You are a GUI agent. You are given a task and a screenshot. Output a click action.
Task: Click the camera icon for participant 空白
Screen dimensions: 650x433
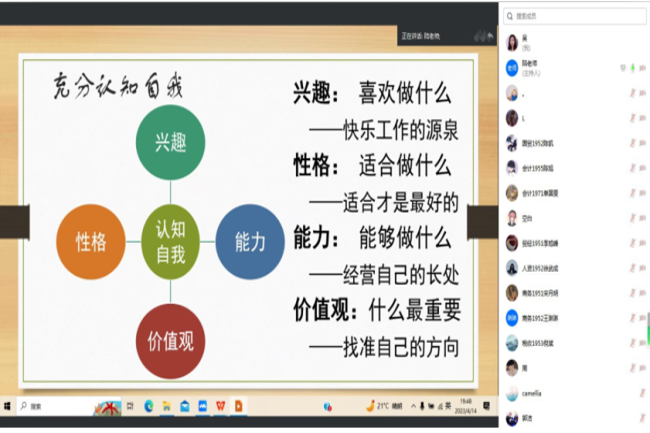pos(643,218)
